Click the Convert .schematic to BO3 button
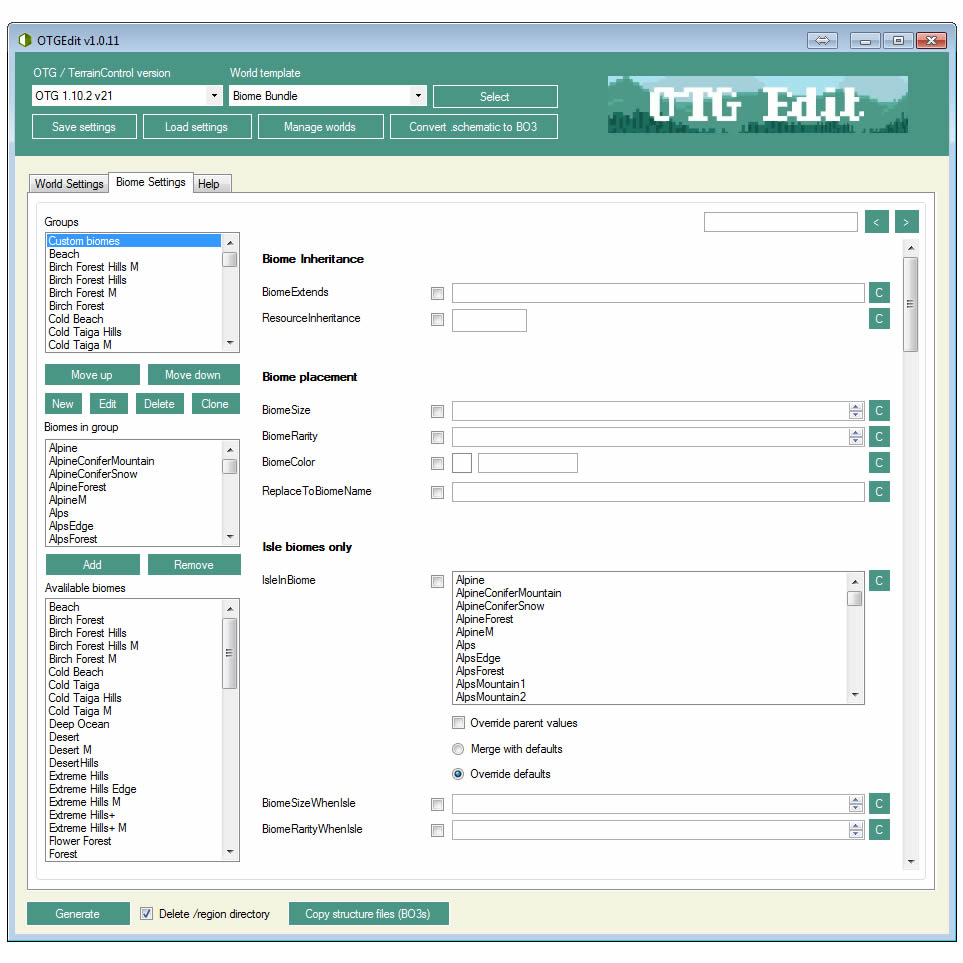The height and width of the screenshot is (963, 963). pyautogui.click(x=473, y=127)
